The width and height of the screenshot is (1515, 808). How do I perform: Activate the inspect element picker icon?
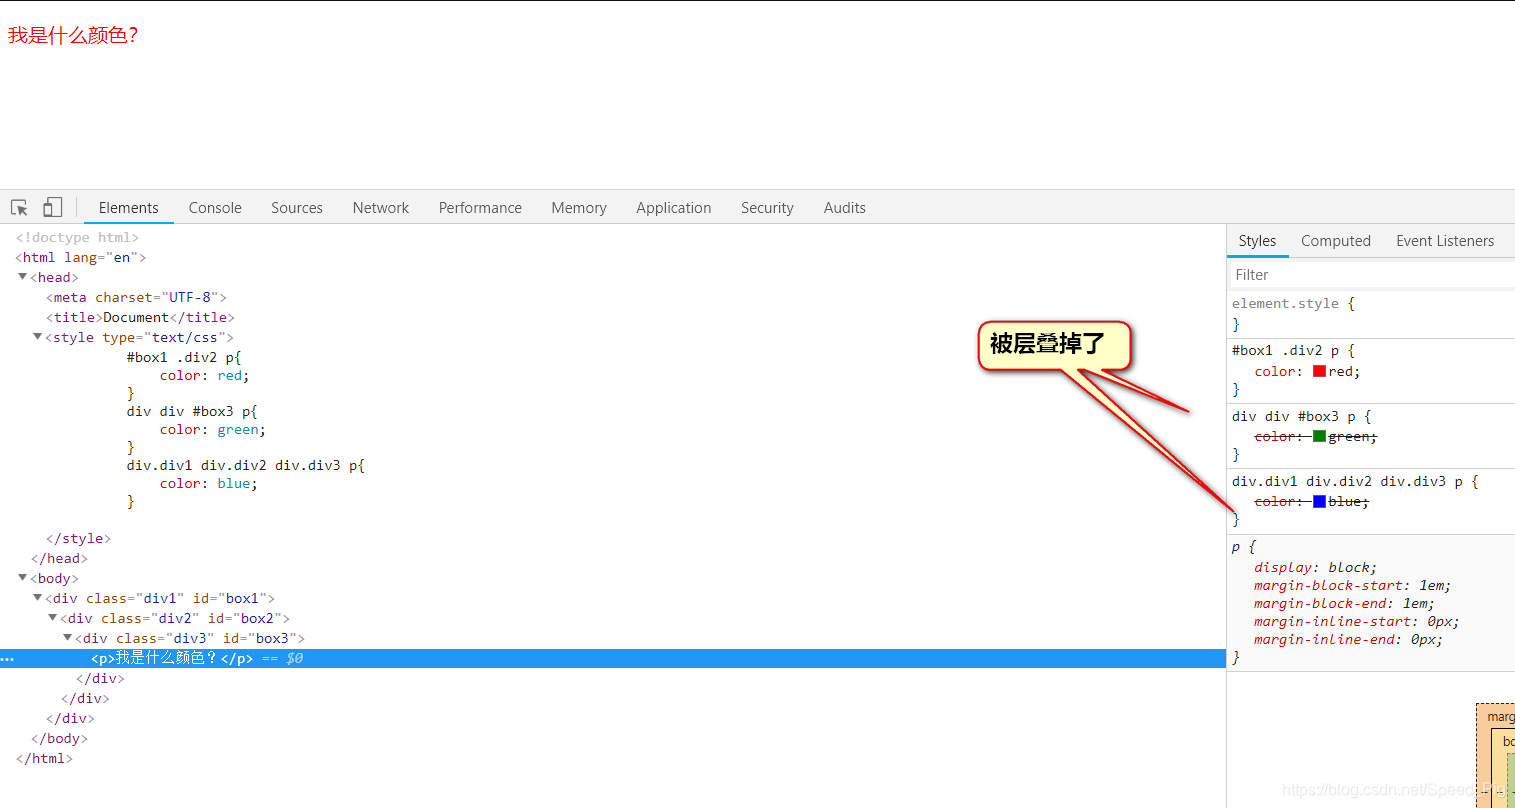tap(19, 208)
